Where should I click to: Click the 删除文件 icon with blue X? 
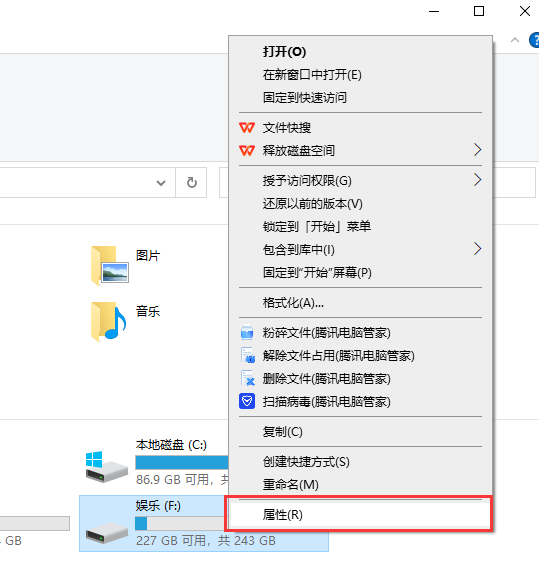coord(247,378)
